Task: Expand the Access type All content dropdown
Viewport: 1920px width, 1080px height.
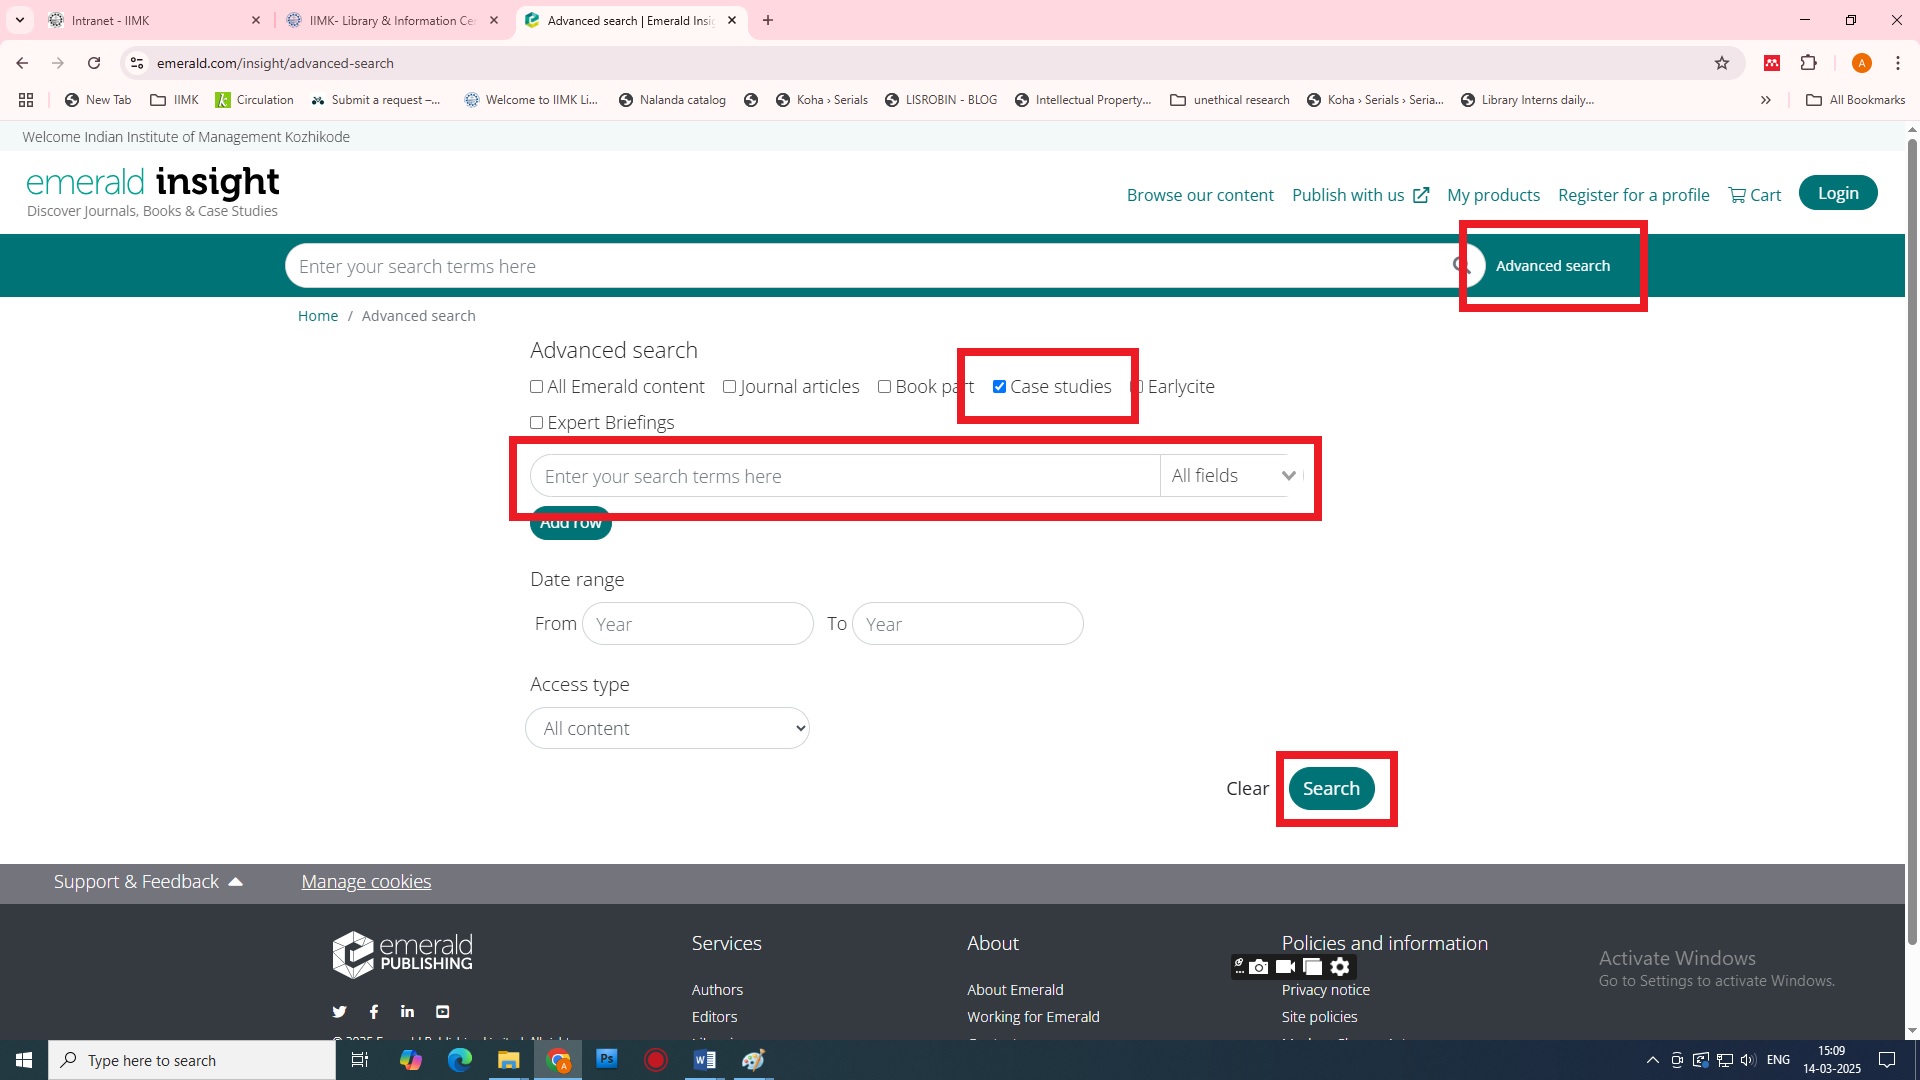Action: 667,729
